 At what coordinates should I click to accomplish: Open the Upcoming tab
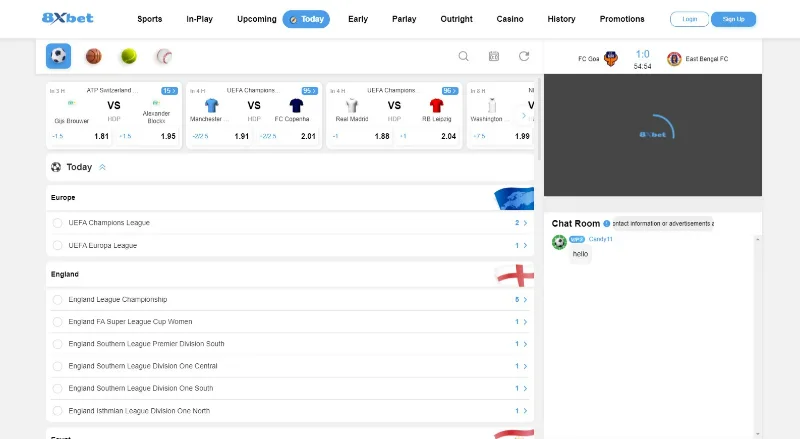pos(257,19)
